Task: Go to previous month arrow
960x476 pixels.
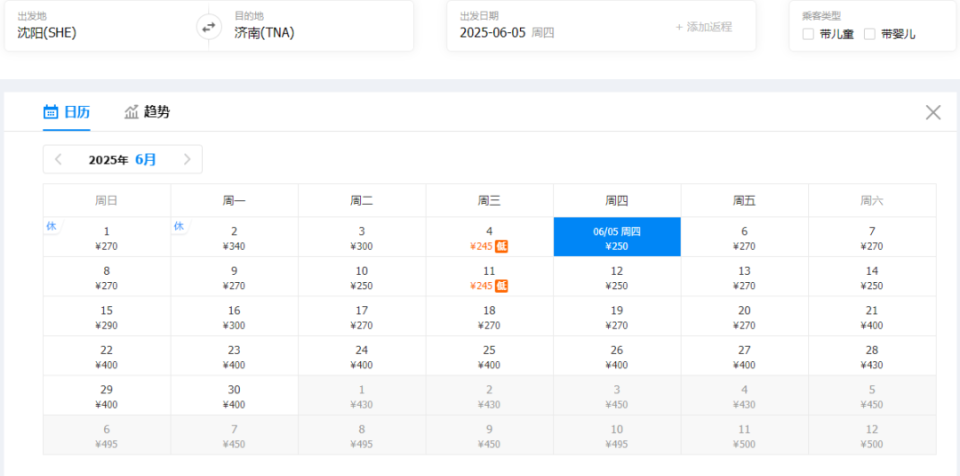Action: 59,160
